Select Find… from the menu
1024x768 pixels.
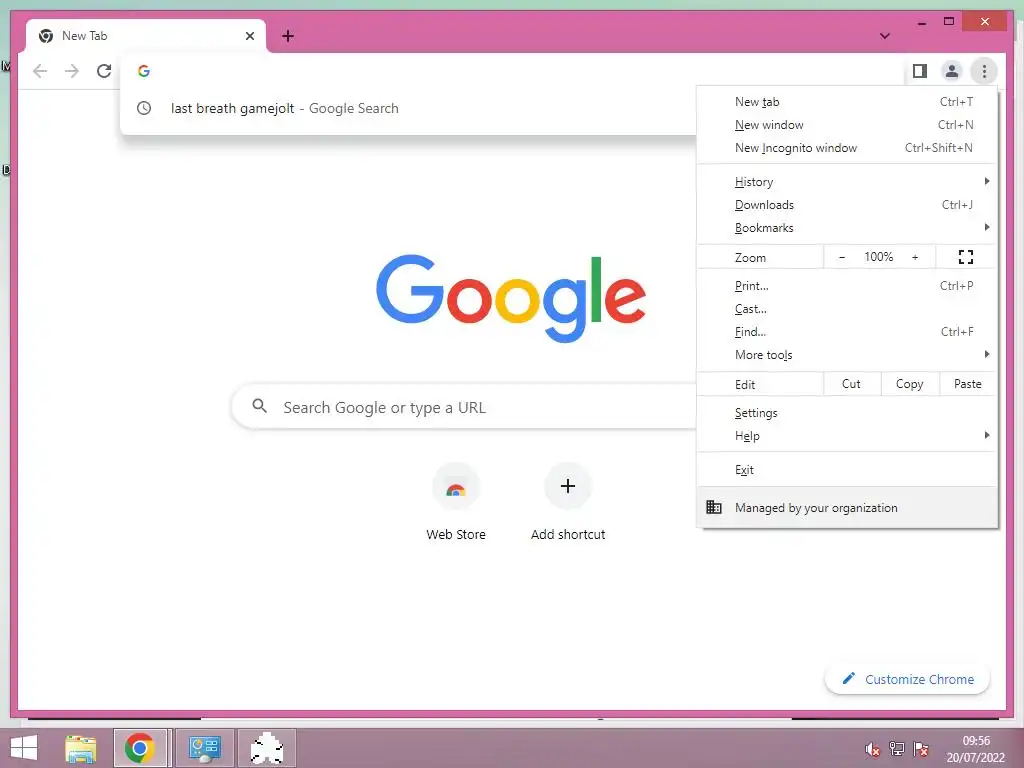pyautogui.click(x=847, y=332)
